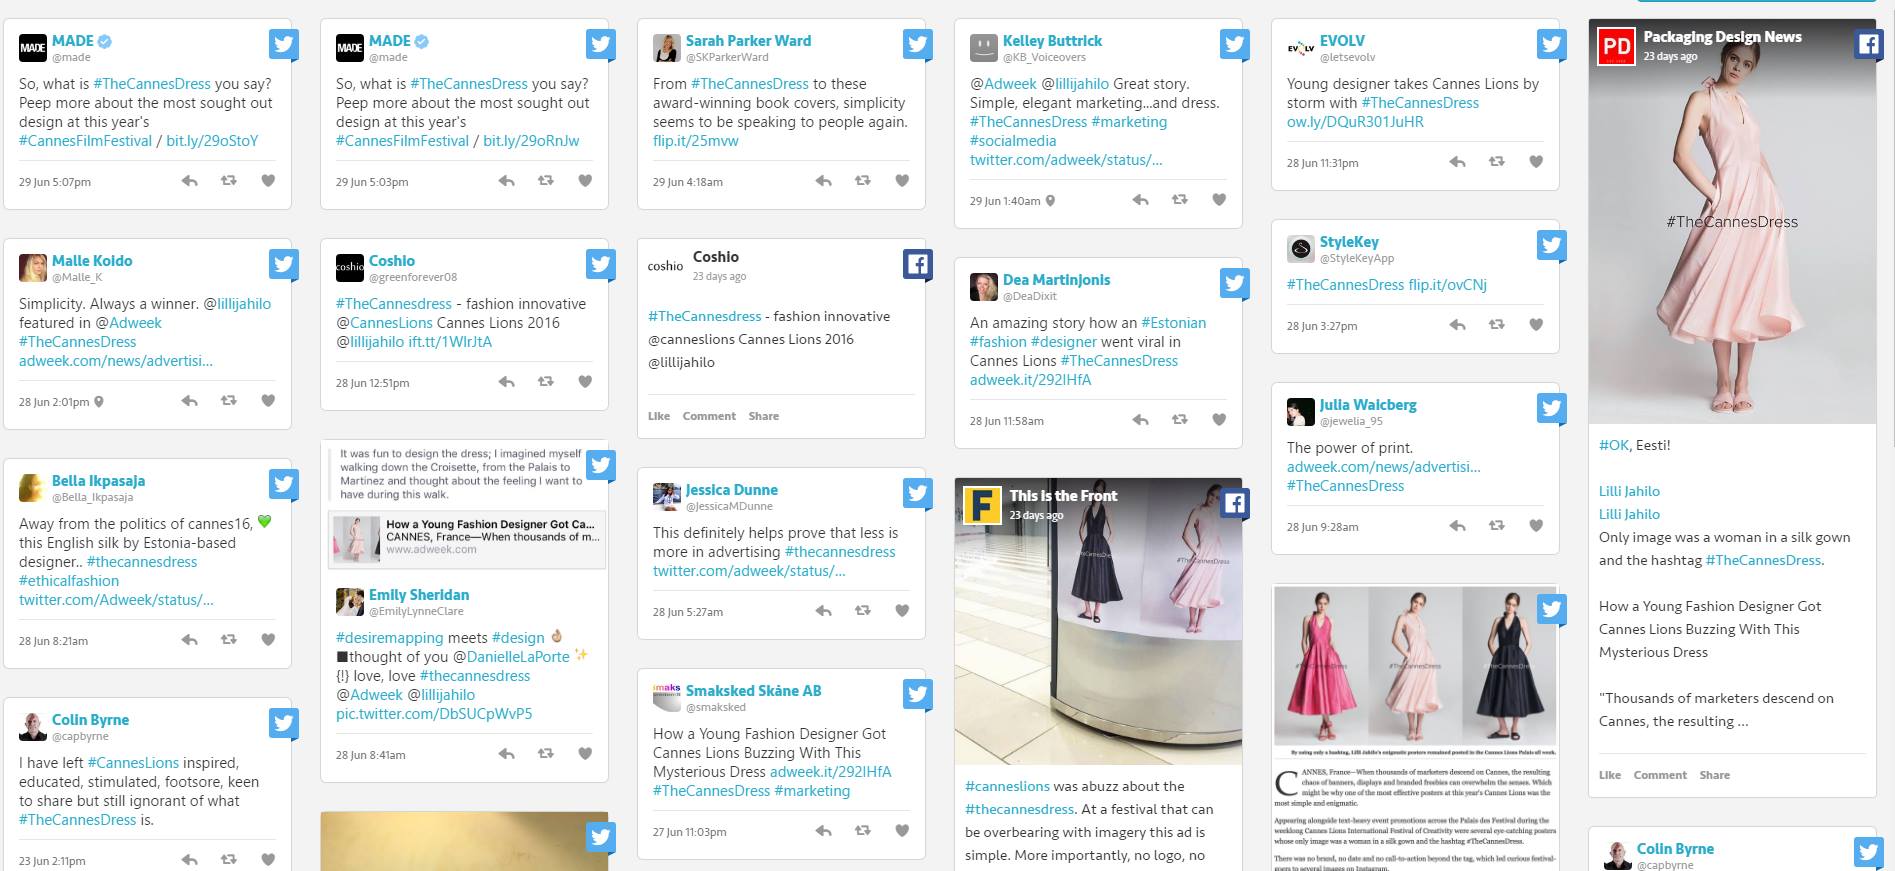The width and height of the screenshot is (1895, 871).
Task: Like Dea Martinjonis's tweet
Action: (x=1219, y=420)
